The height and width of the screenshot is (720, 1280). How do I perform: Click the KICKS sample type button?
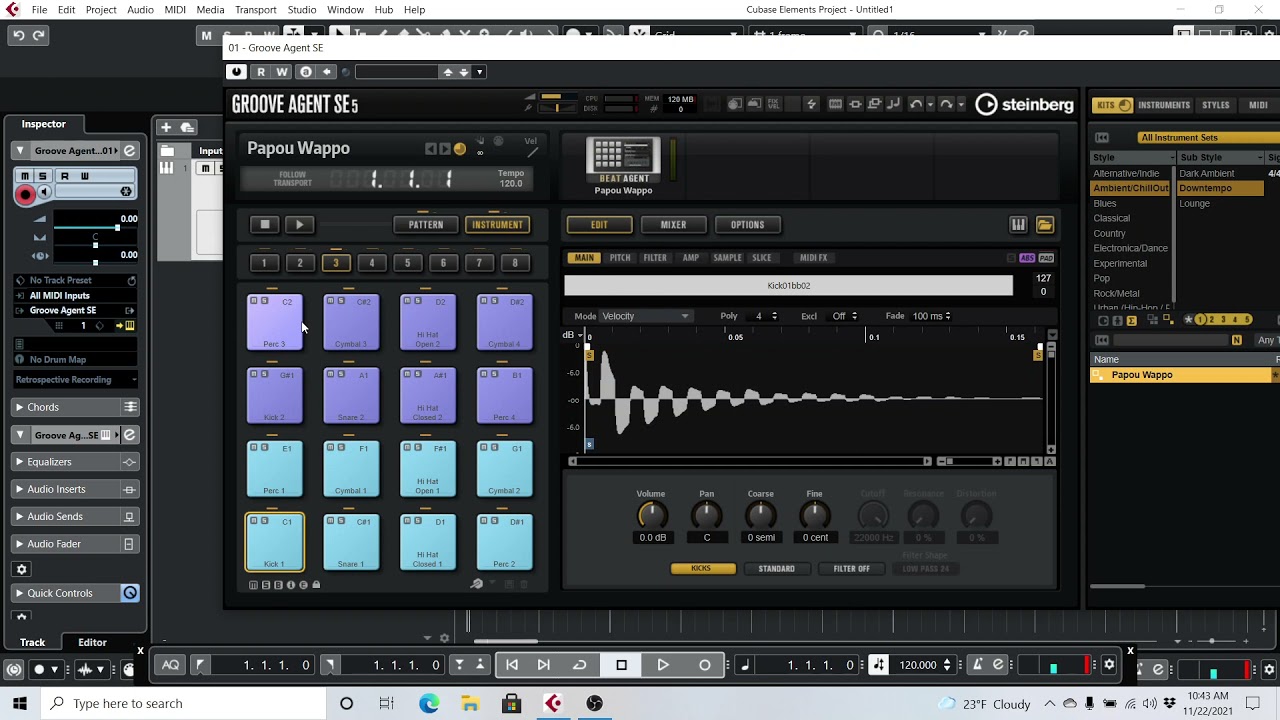pos(703,569)
